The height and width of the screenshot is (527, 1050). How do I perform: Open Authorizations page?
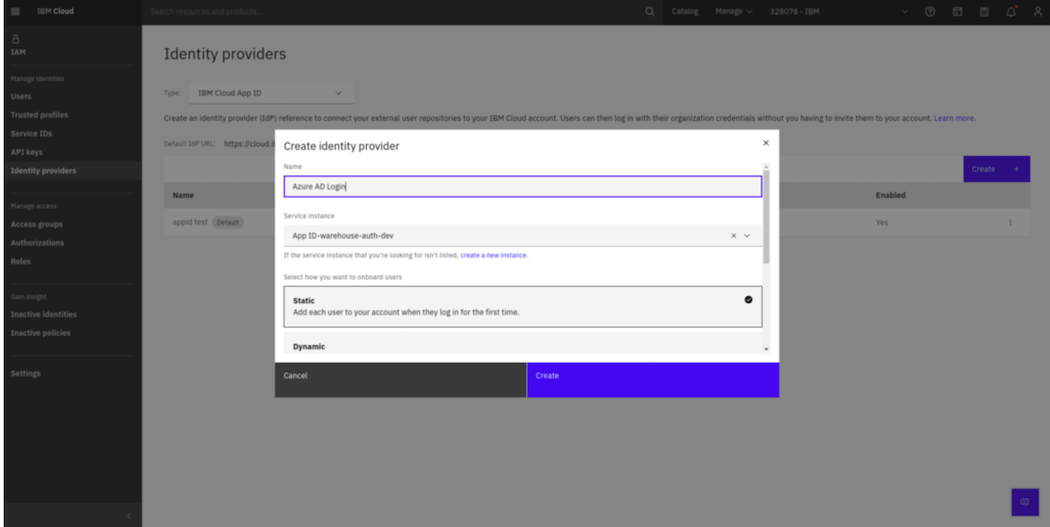(38, 243)
